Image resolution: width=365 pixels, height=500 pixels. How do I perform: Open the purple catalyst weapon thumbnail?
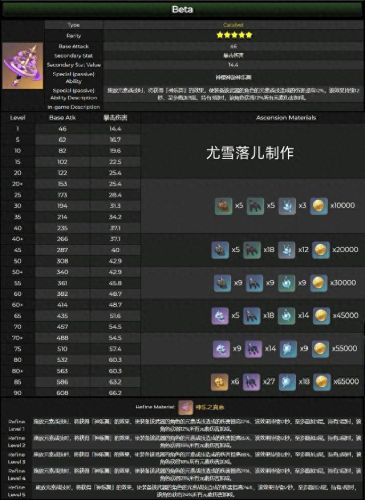pos(23,66)
